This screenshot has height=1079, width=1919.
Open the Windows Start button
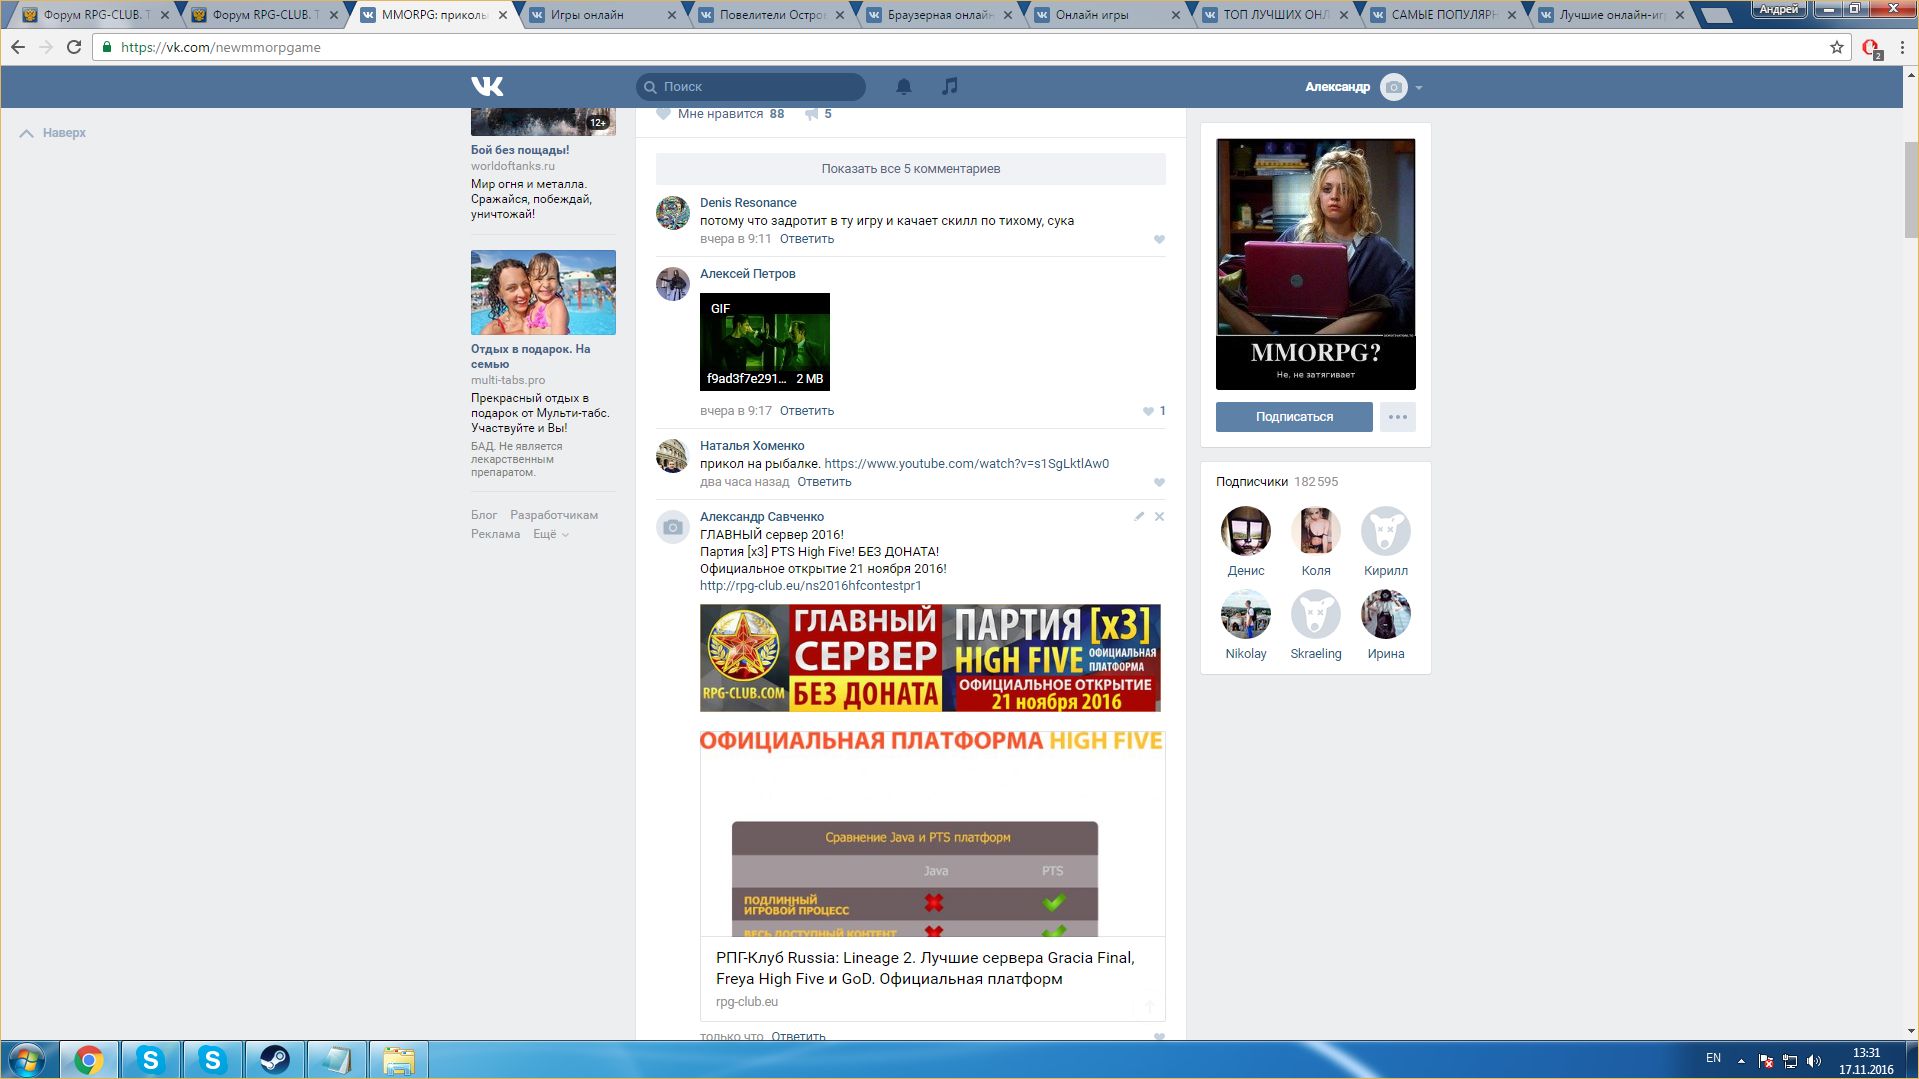click(27, 1060)
